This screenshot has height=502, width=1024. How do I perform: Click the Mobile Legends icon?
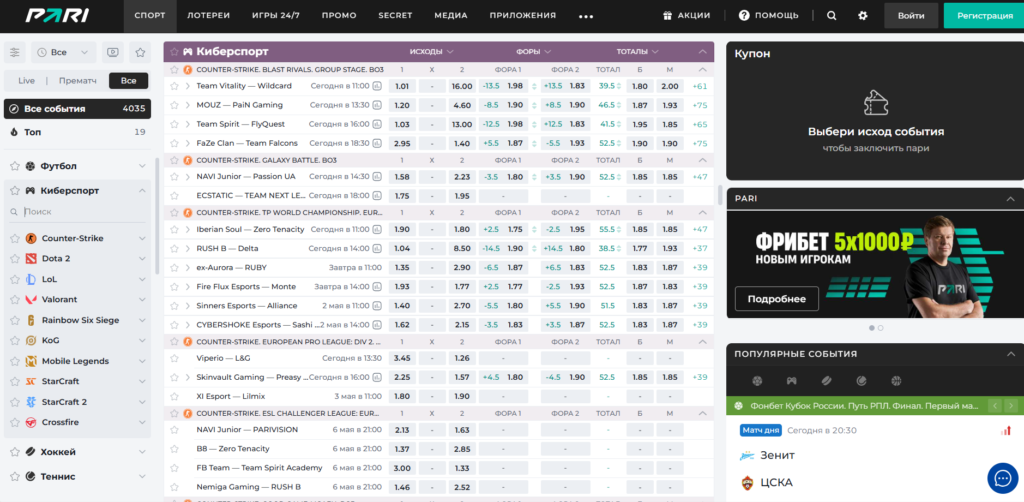tap(31, 361)
